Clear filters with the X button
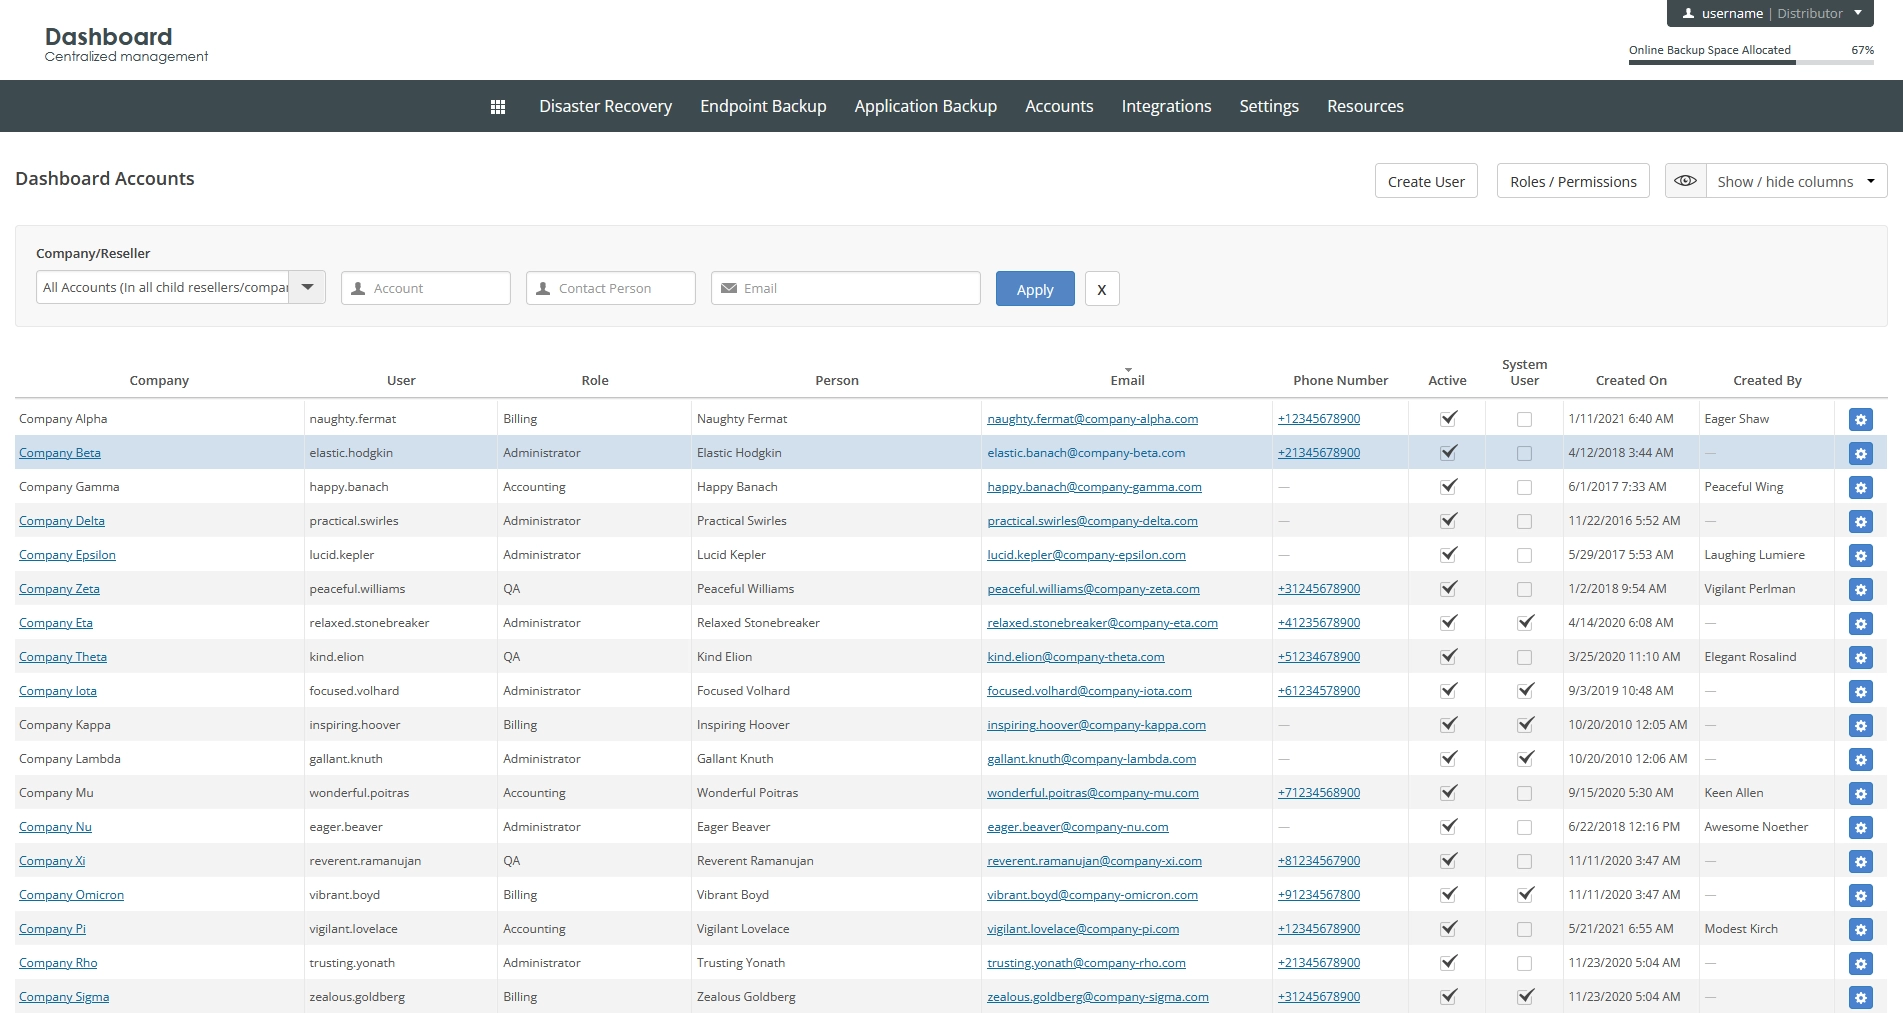Image resolution: width=1903 pixels, height=1013 pixels. 1102,289
